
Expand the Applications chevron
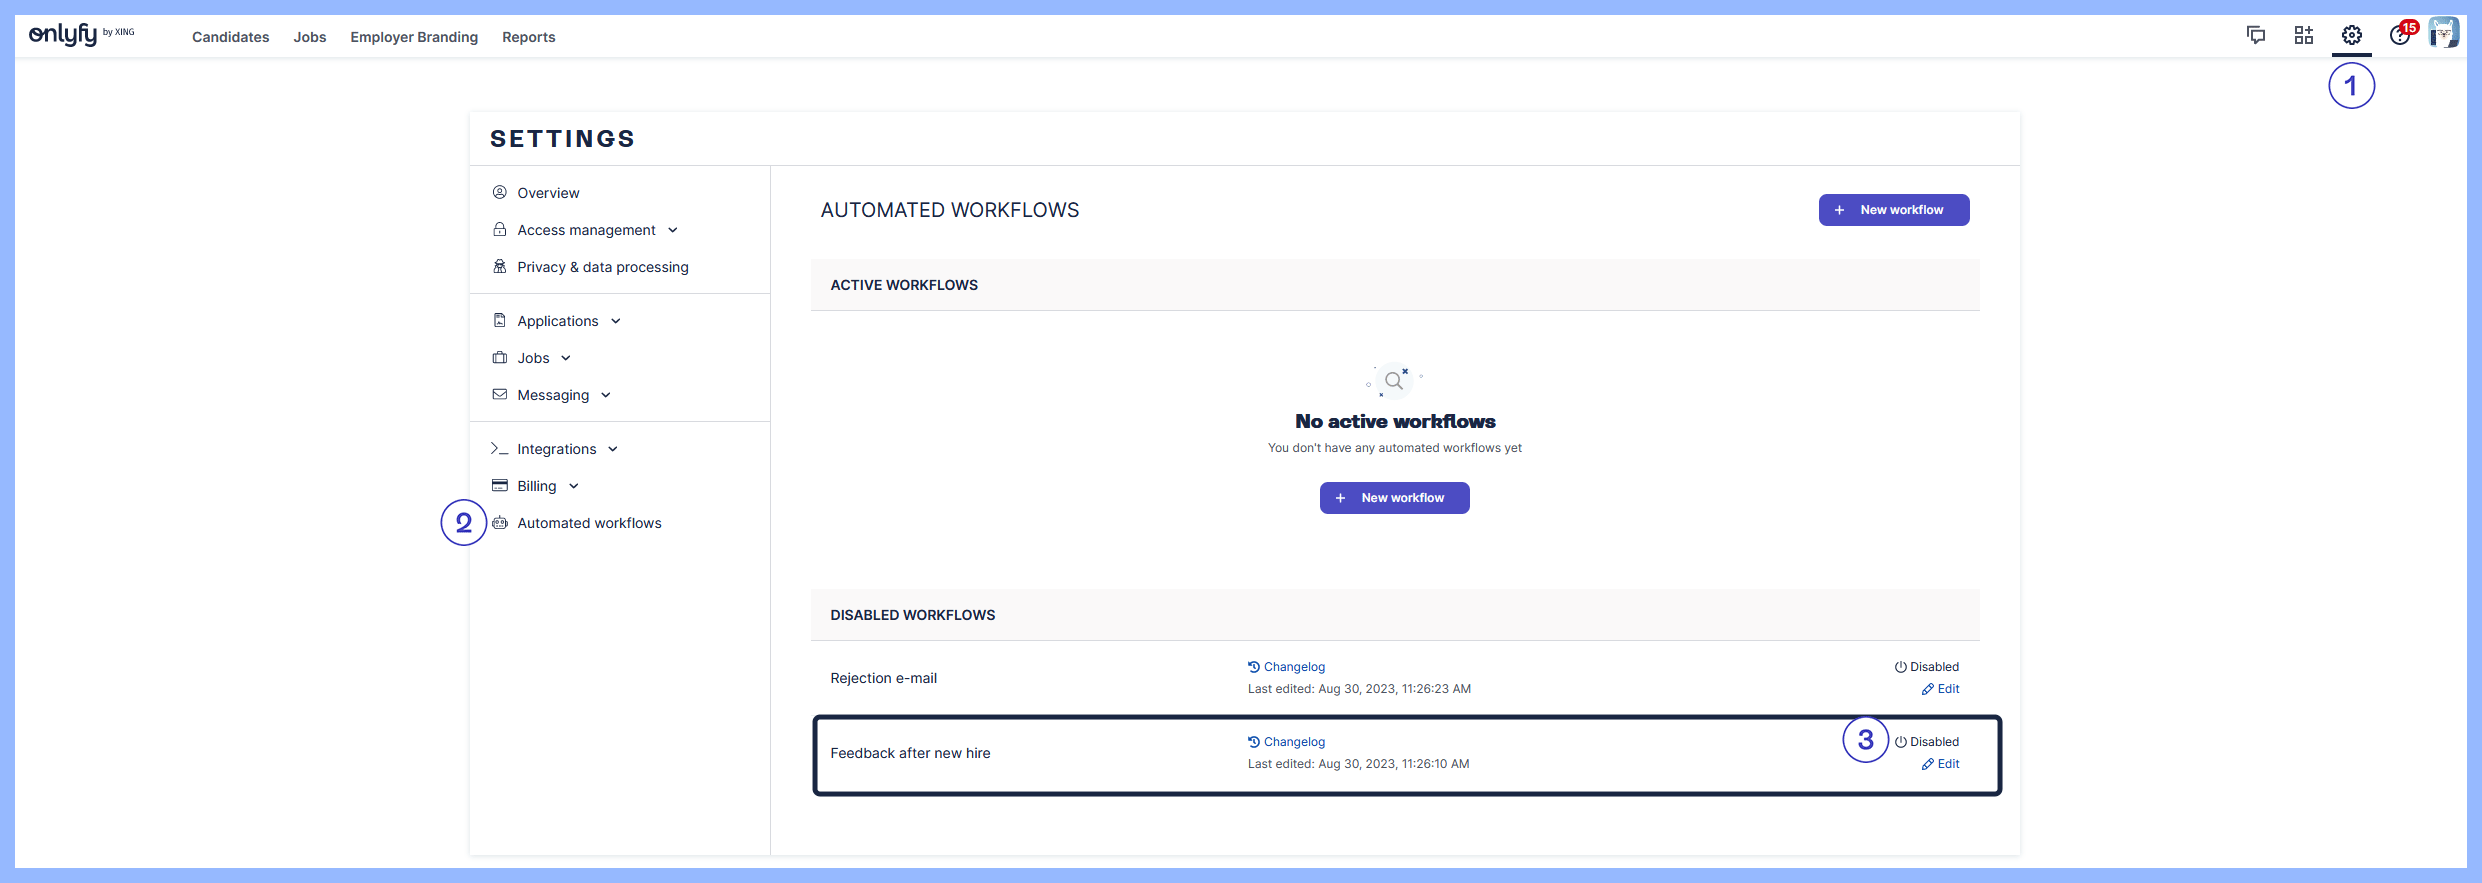(x=616, y=321)
